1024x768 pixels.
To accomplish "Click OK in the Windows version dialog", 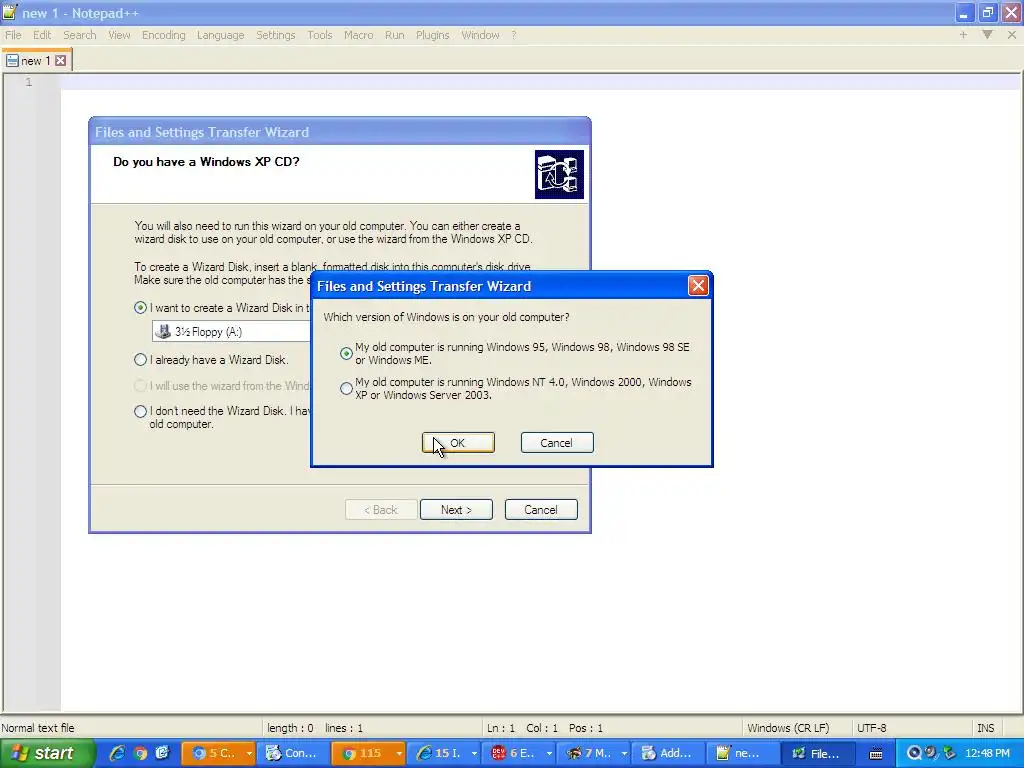I will 458,443.
